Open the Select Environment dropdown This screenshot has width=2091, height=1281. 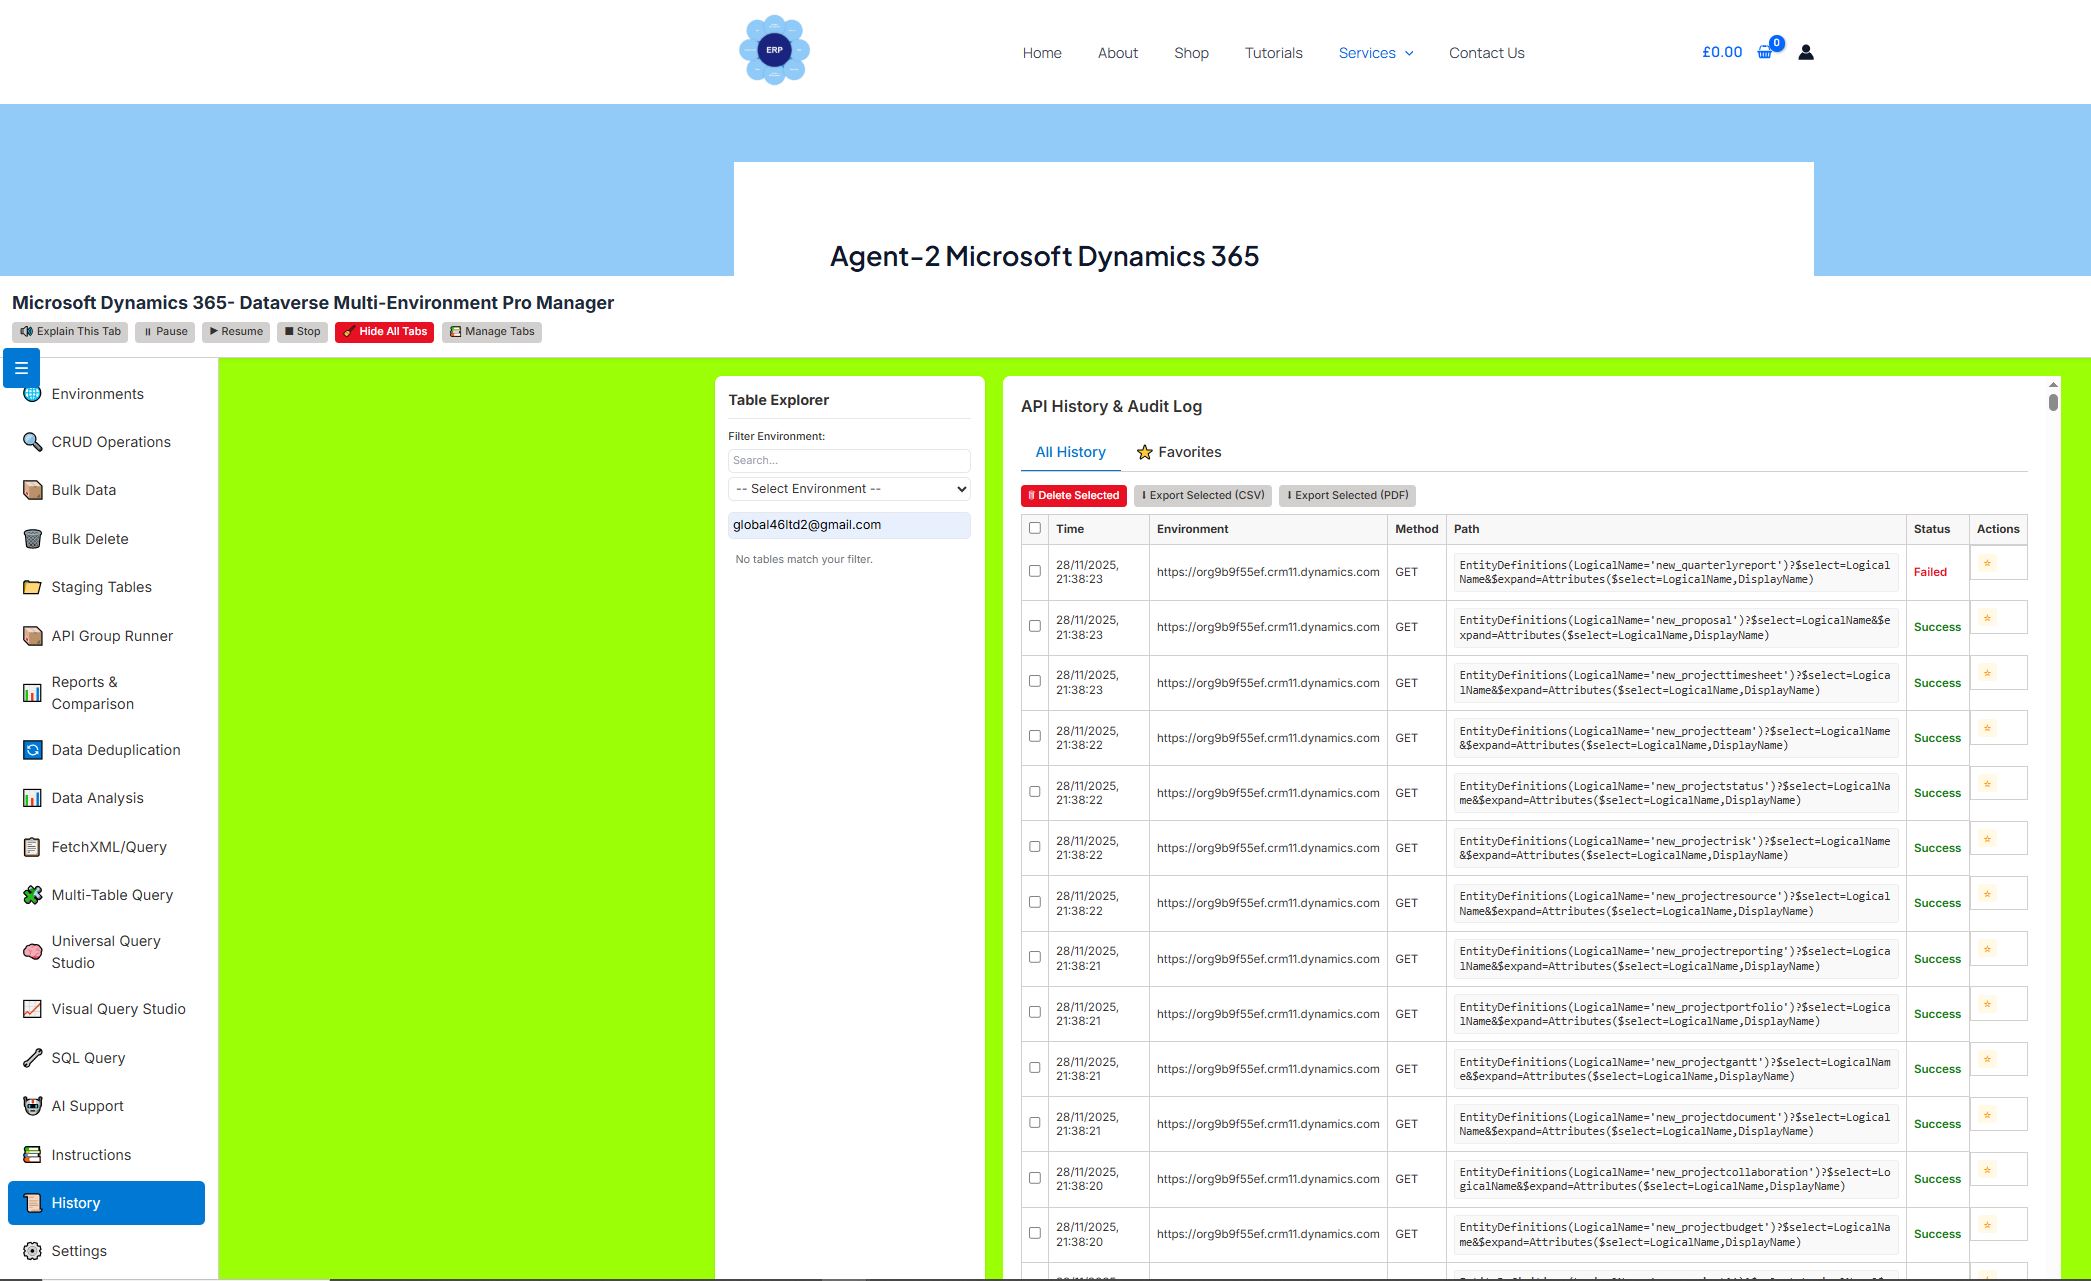(848, 489)
